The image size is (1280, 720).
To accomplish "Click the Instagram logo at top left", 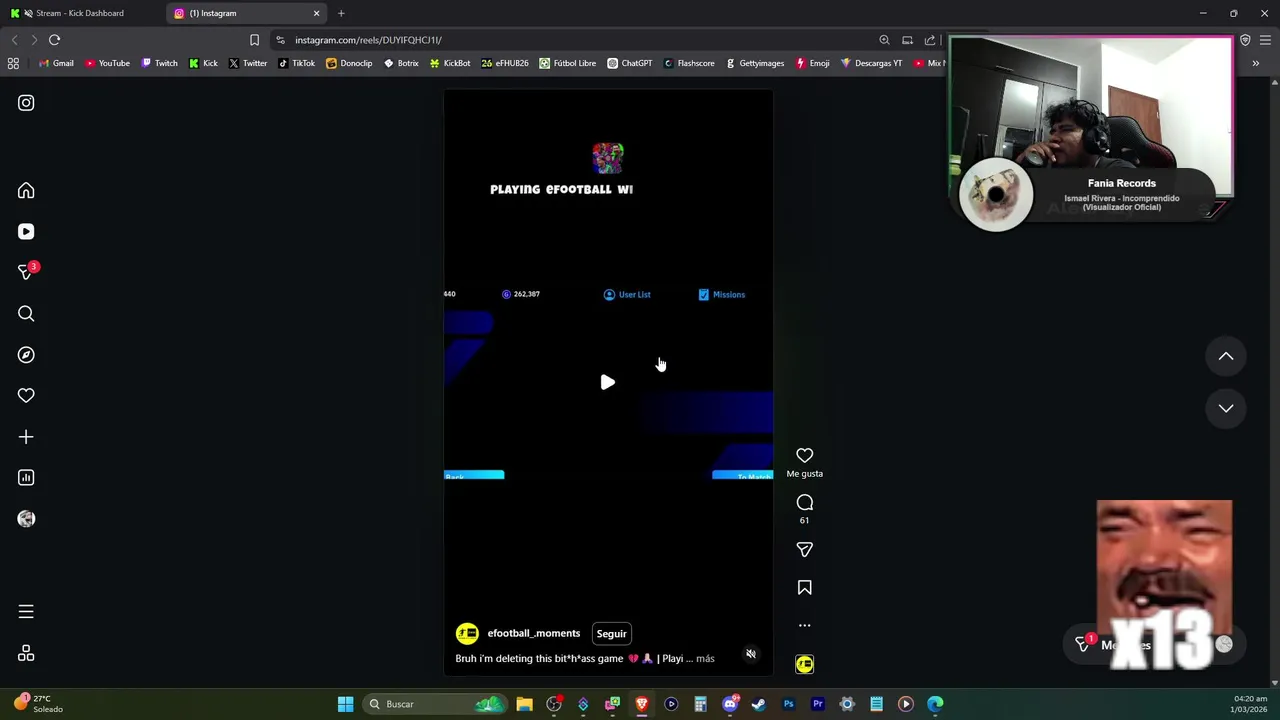I will click(26, 103).
